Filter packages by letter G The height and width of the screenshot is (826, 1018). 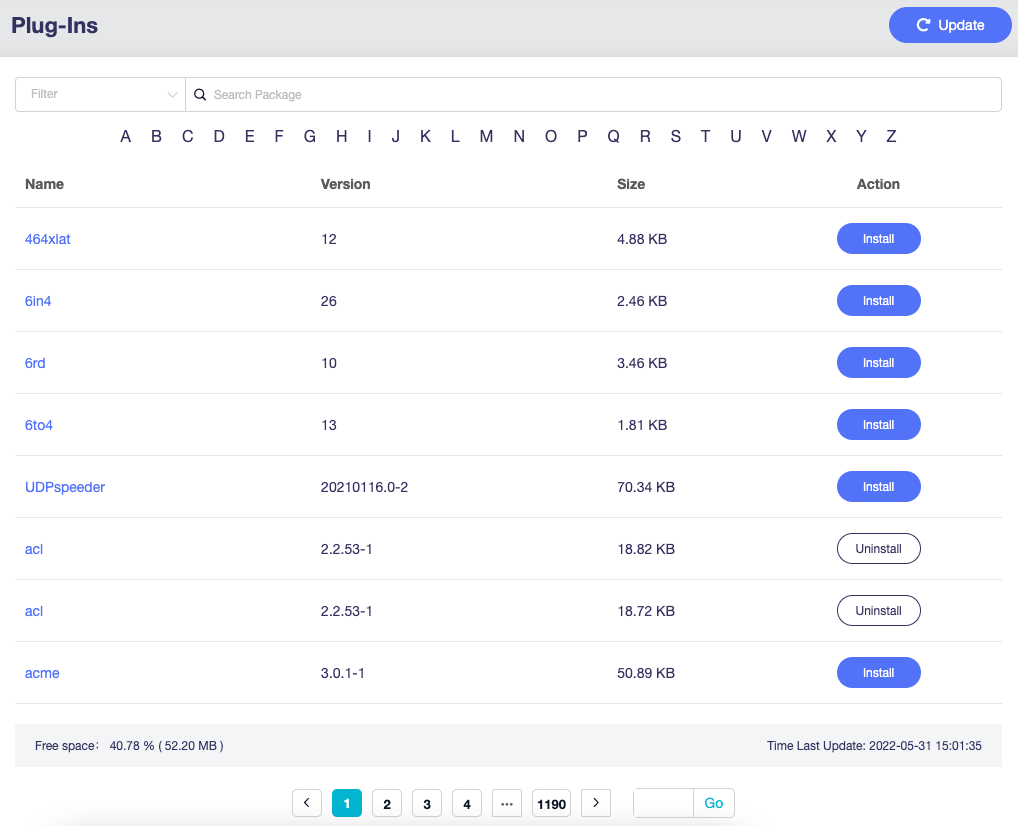pos(310,136)
